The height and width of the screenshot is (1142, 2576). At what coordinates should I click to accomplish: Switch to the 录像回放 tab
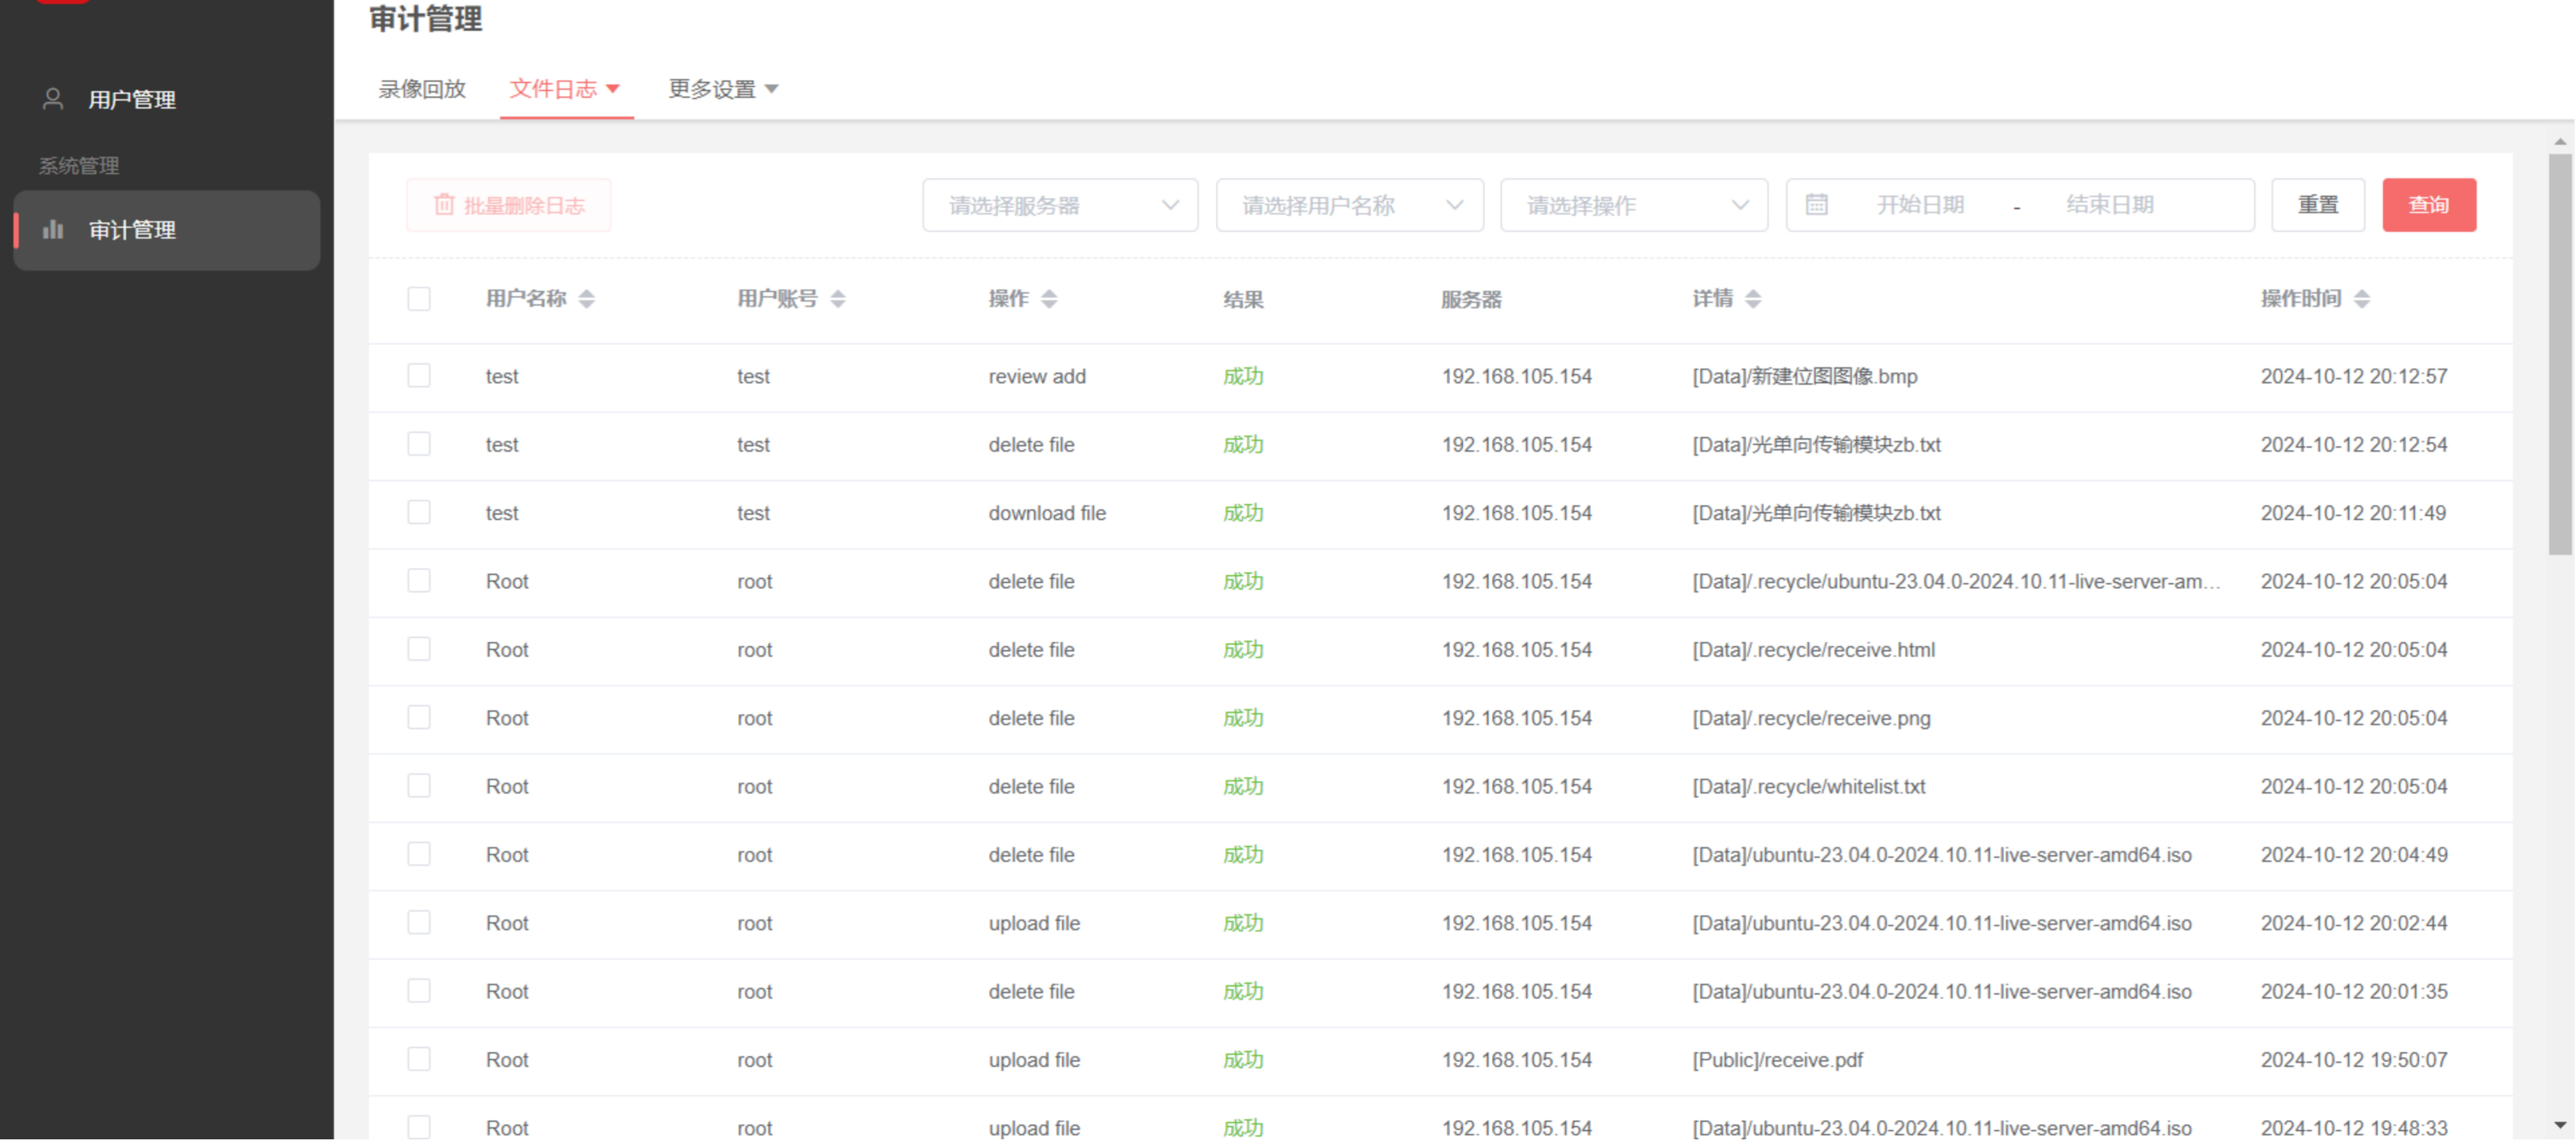pyautogui.click(x=422, y=89)
